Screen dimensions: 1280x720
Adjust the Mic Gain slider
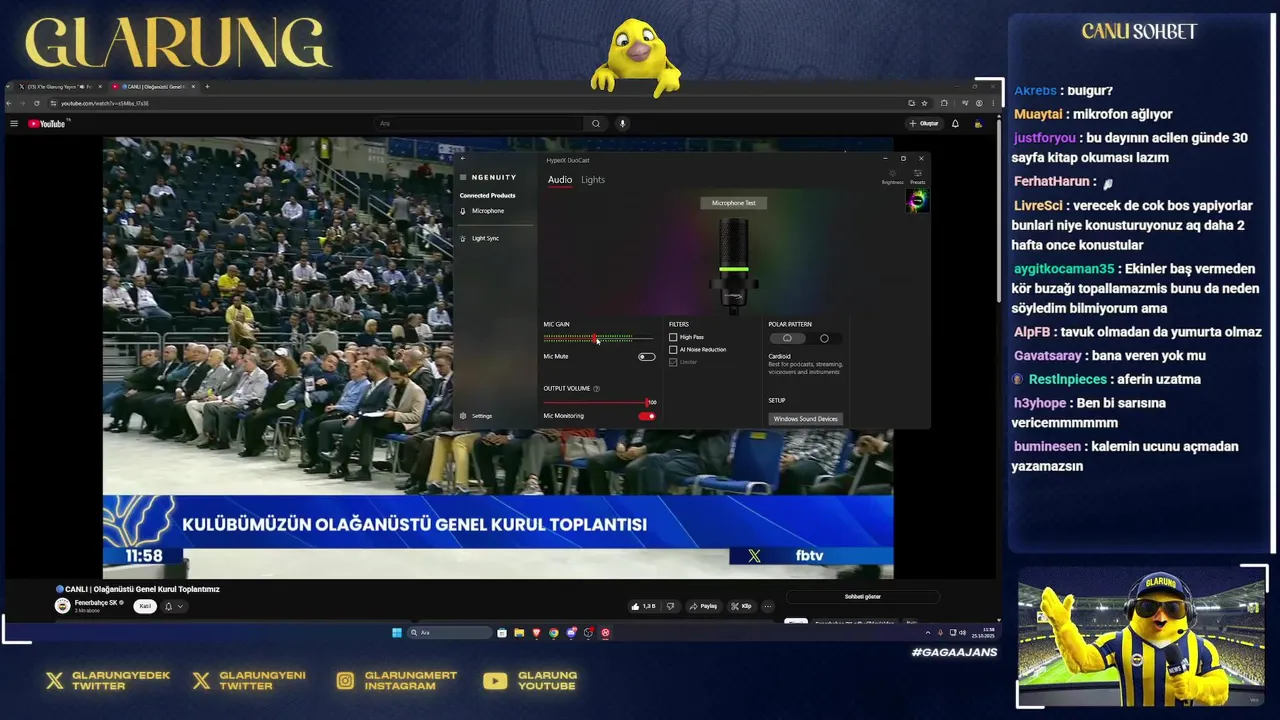[x=597, y=339]
